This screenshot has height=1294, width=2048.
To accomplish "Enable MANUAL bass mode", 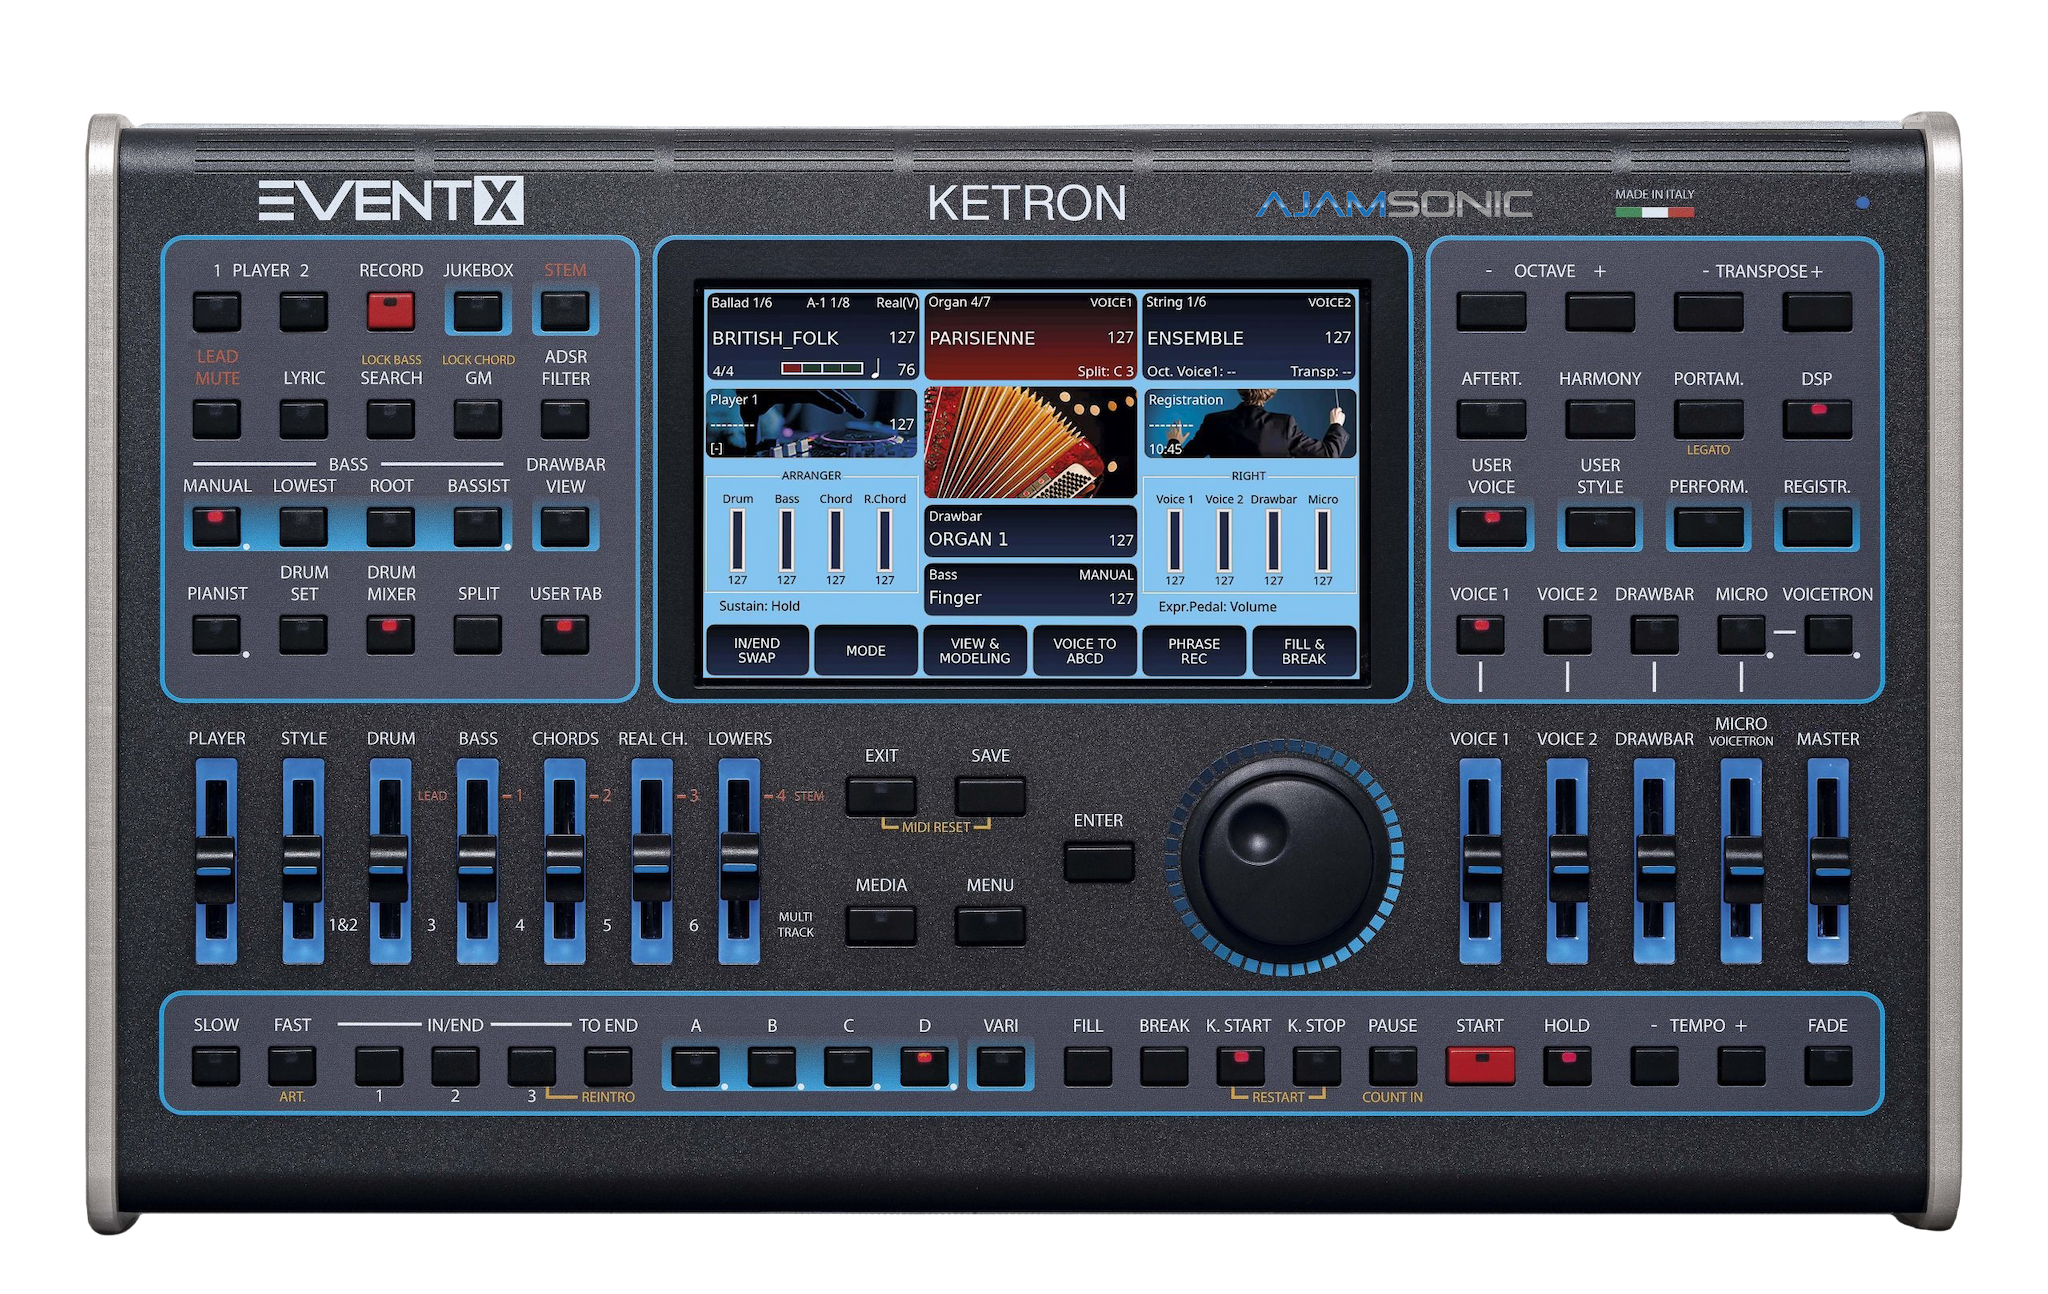I will click(x=217, y=527).
